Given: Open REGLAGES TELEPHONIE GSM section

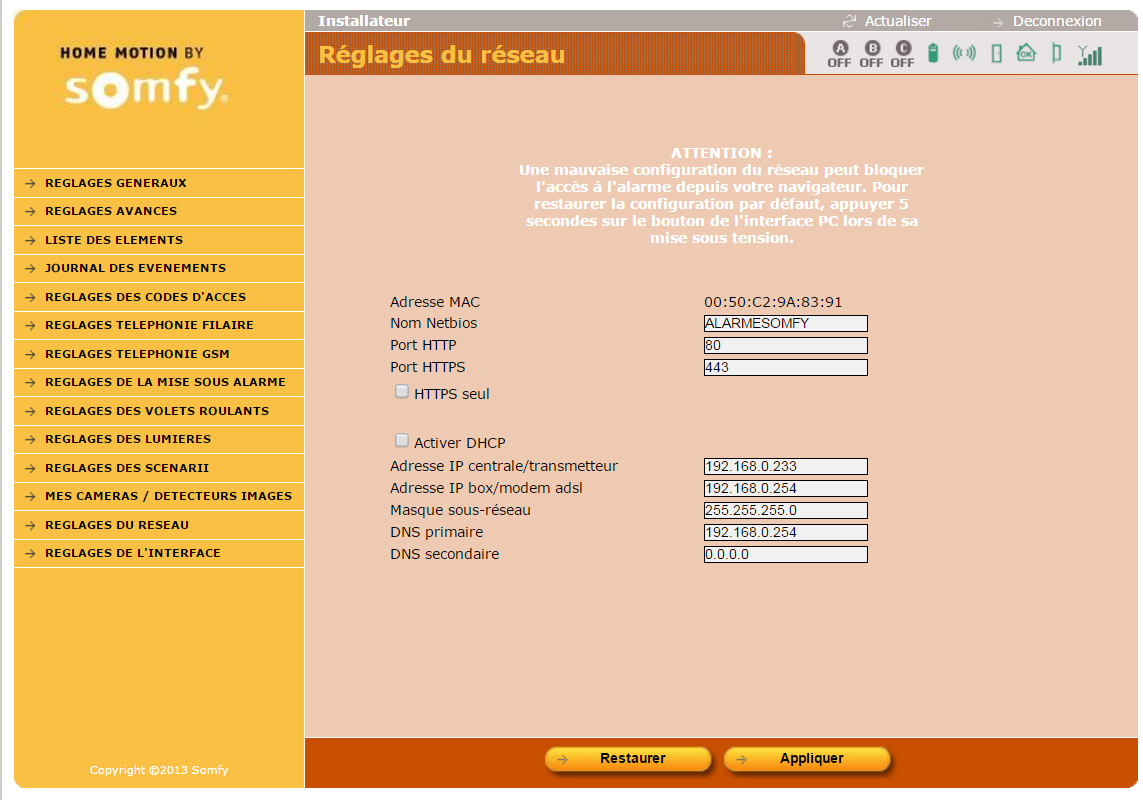Looking at the screenshot, I should pos(137,354).
